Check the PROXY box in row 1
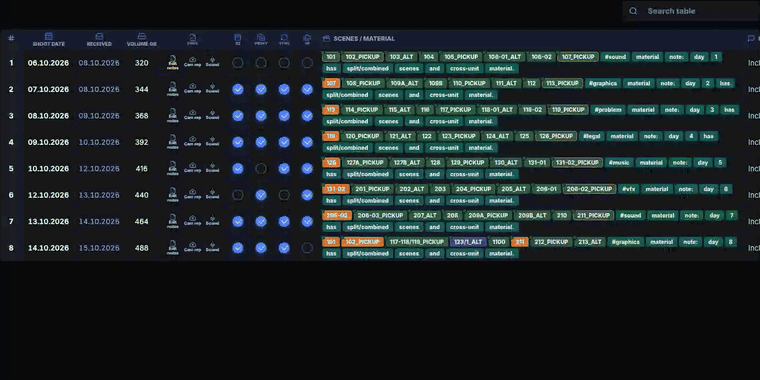The image size is (760, 380). point(261,63)
